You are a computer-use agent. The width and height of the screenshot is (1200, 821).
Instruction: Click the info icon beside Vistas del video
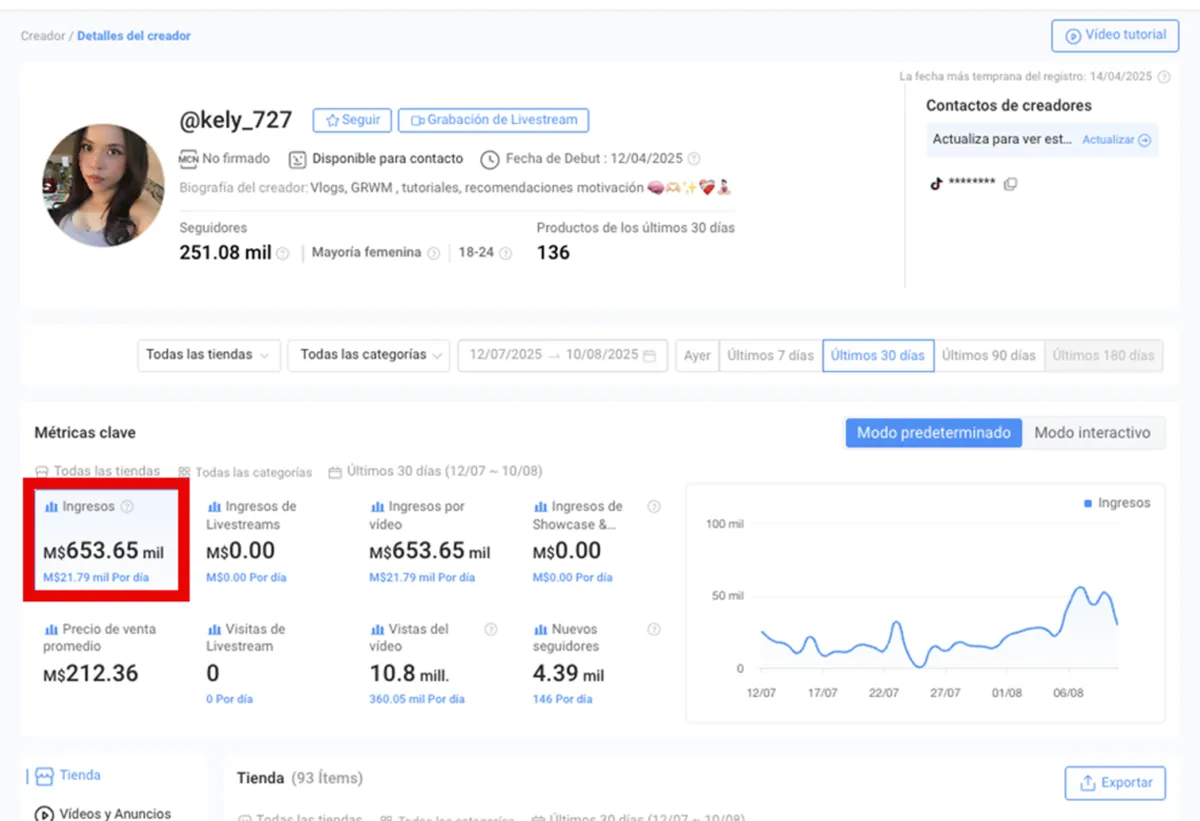point(491,630)
